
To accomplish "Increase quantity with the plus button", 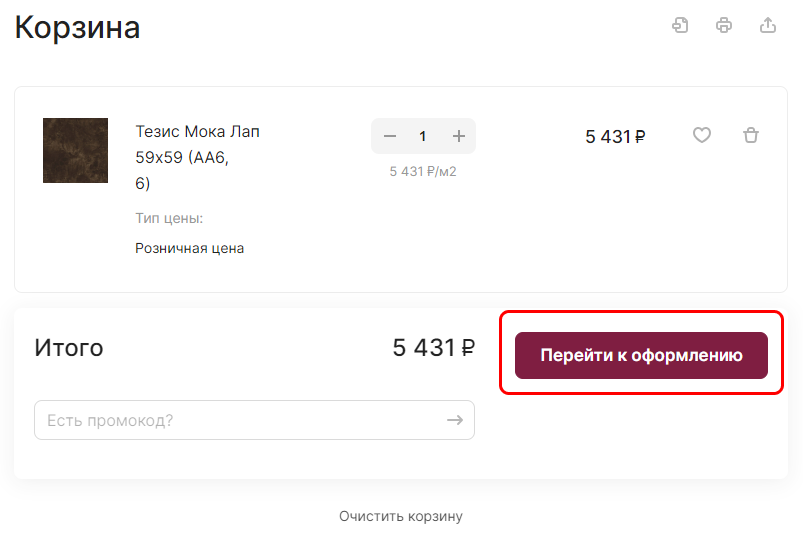I will pos(459,136).
